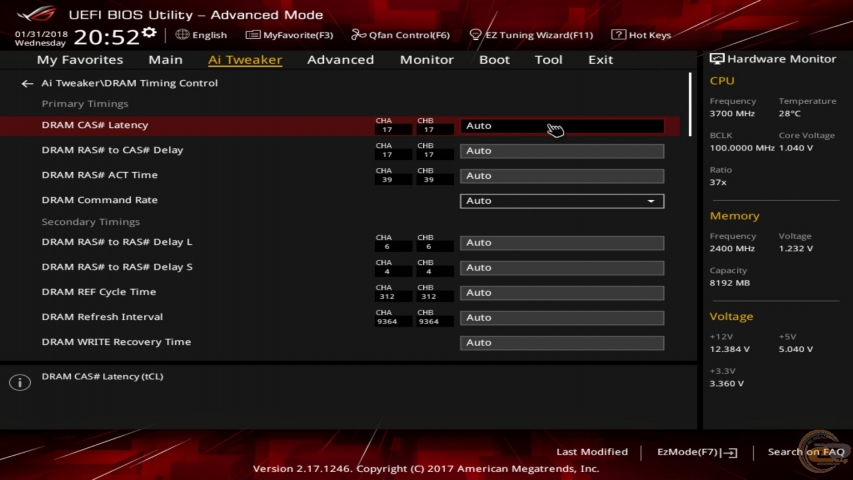Click the ROG logo at top left
Screen dimensions: 853x480
coord(35,13)
